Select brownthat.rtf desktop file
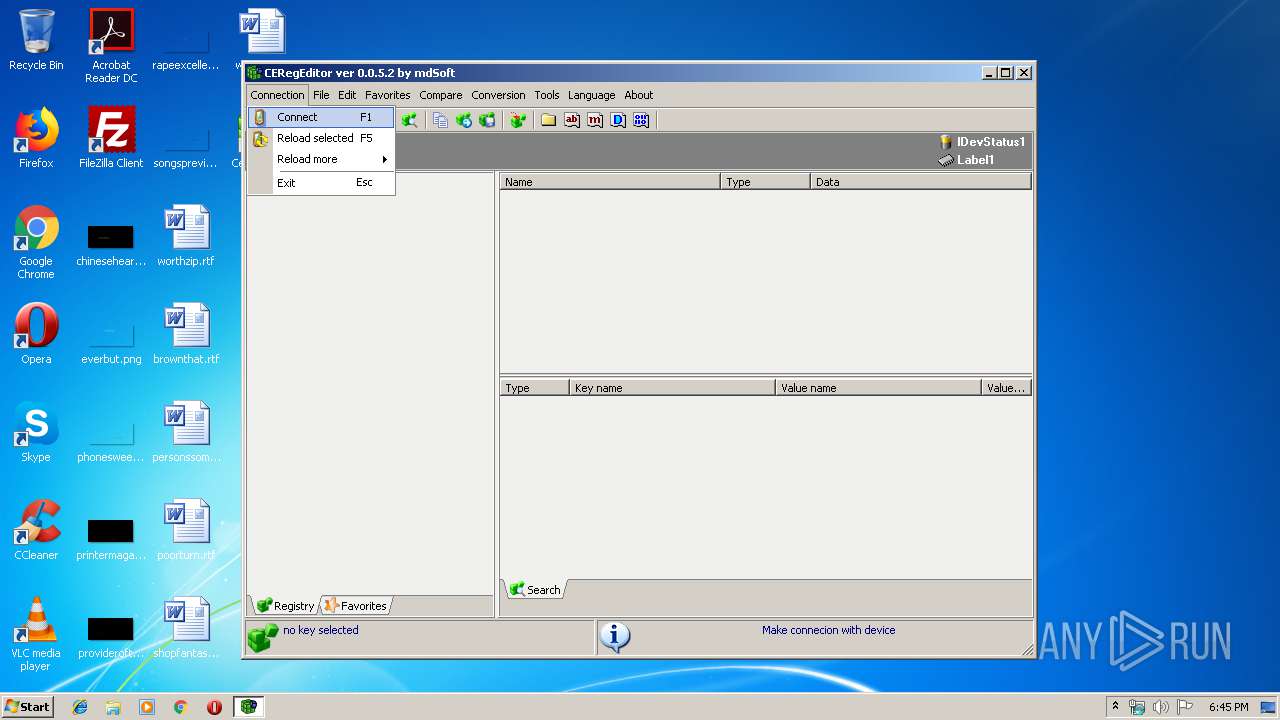This screenshot has height=720, width=1280. point(186,334)
